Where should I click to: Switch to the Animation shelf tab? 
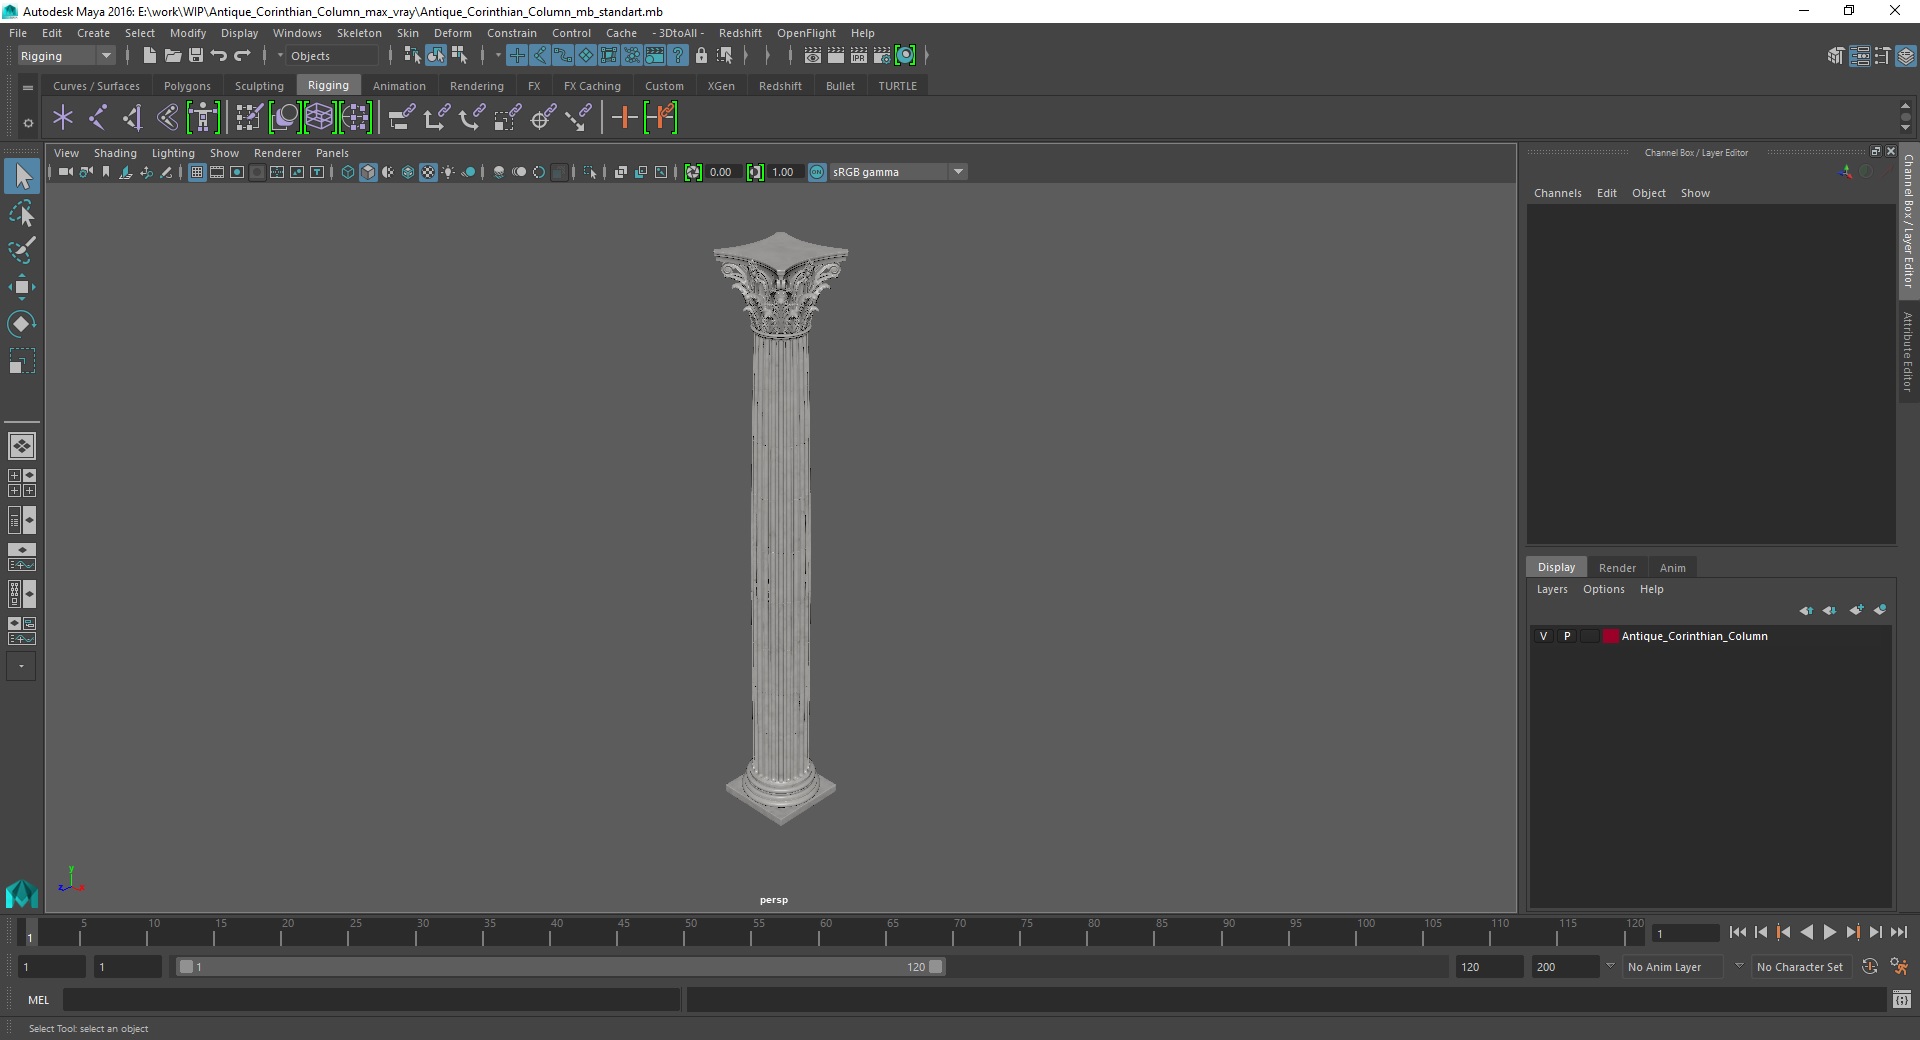(399, 86)
